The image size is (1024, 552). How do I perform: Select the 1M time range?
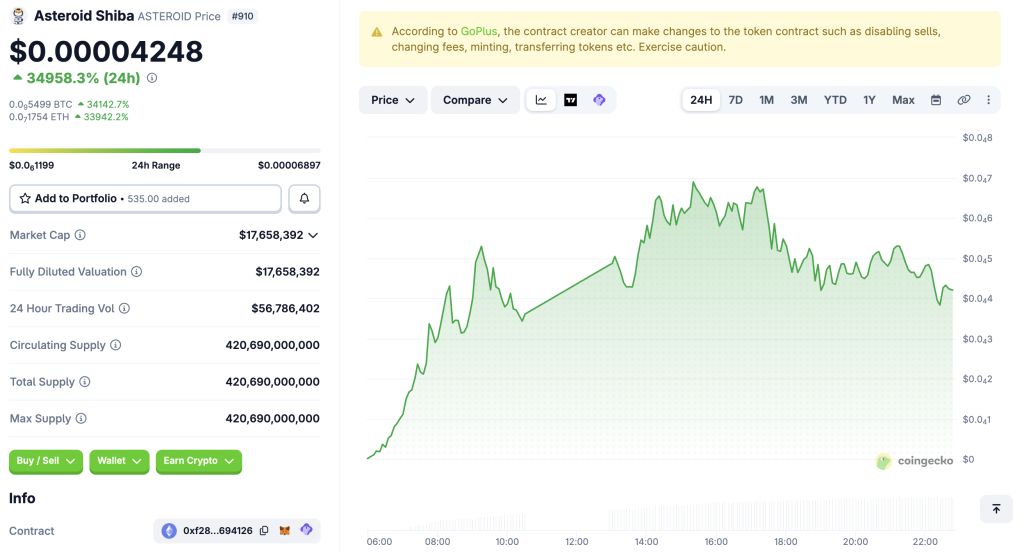[x=766, y=100]
